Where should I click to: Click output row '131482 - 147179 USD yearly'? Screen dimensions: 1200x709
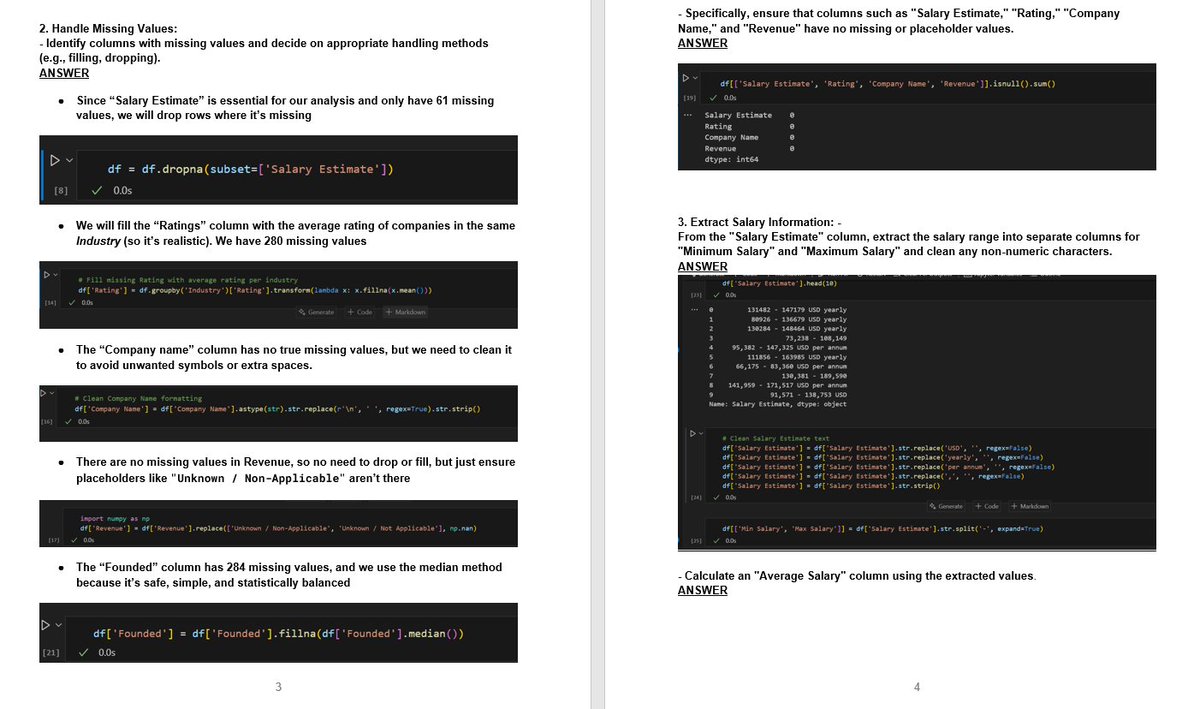(x=797, y=310)
